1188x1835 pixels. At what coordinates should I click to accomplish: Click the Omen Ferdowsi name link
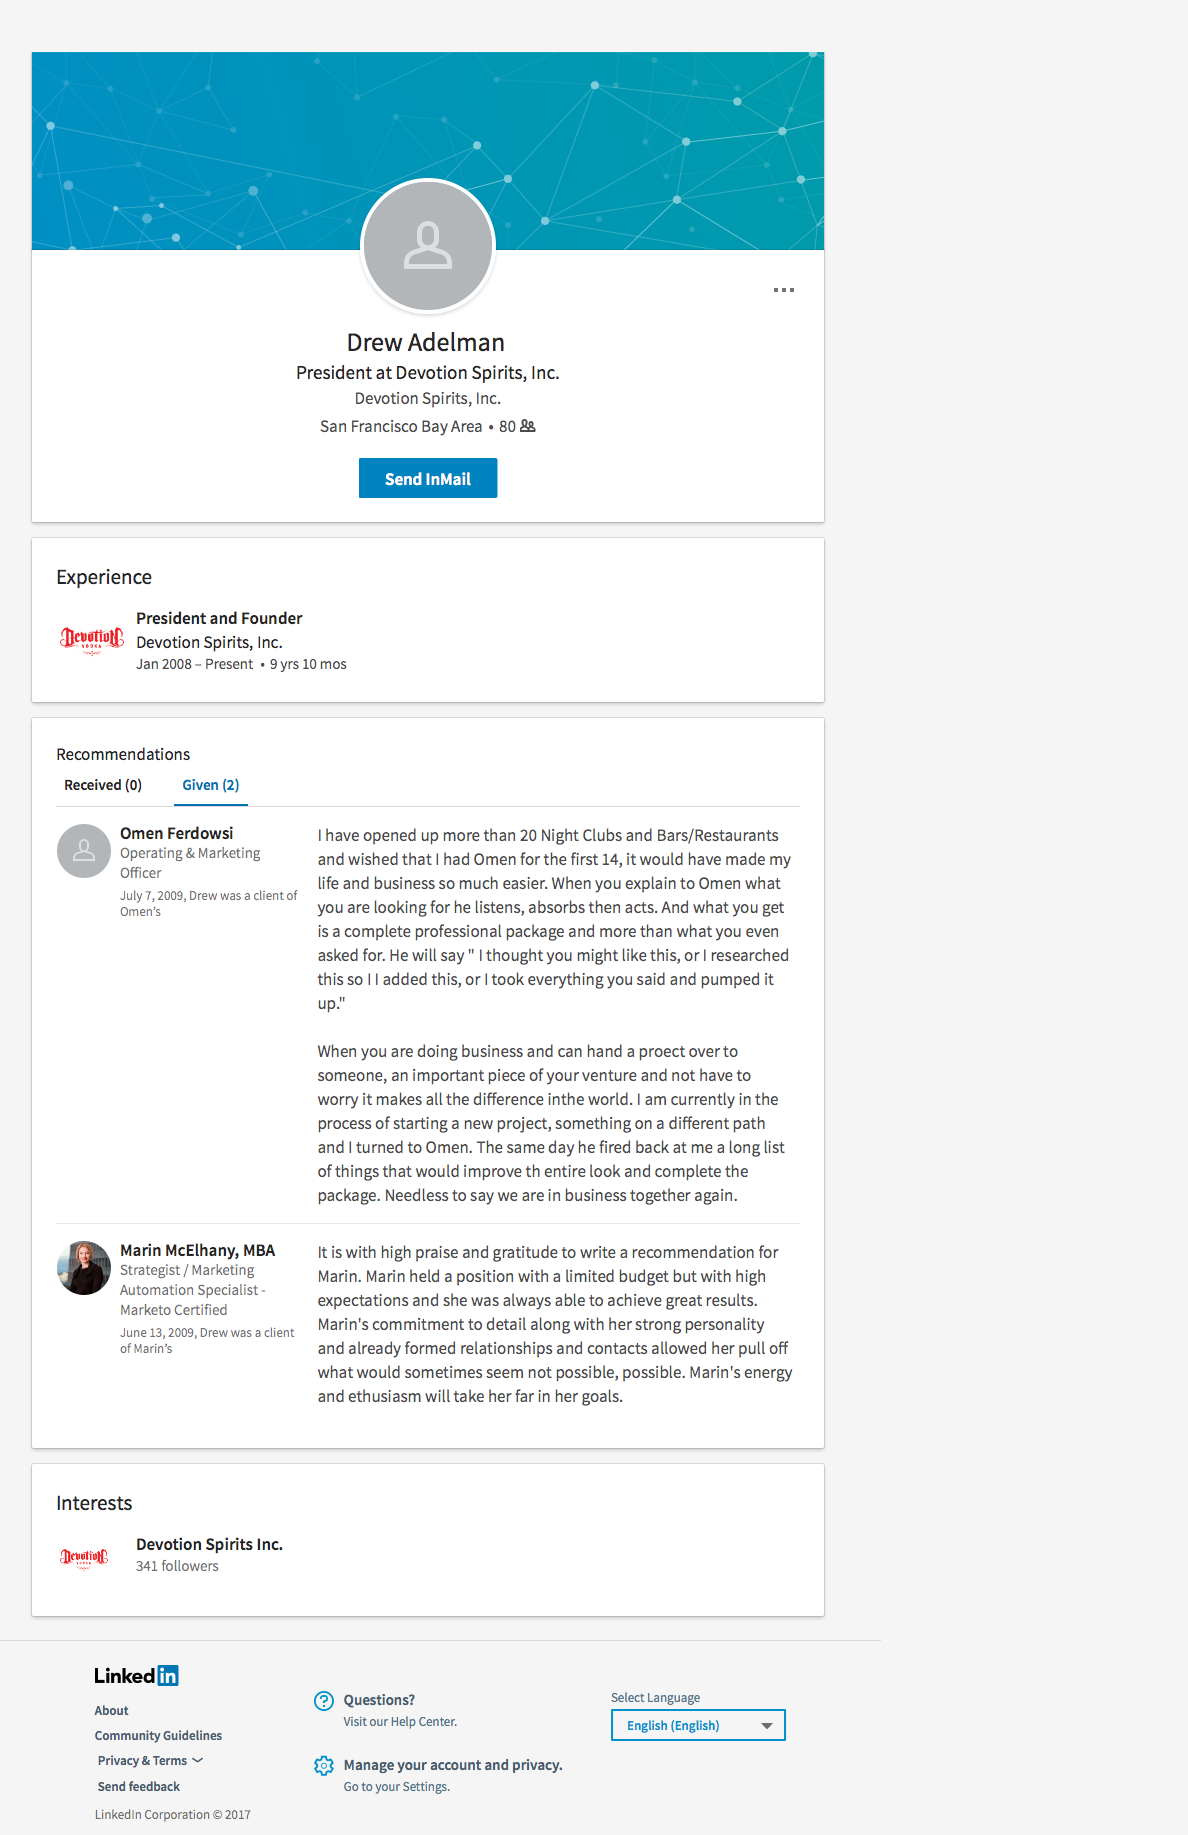coord(176,833)
